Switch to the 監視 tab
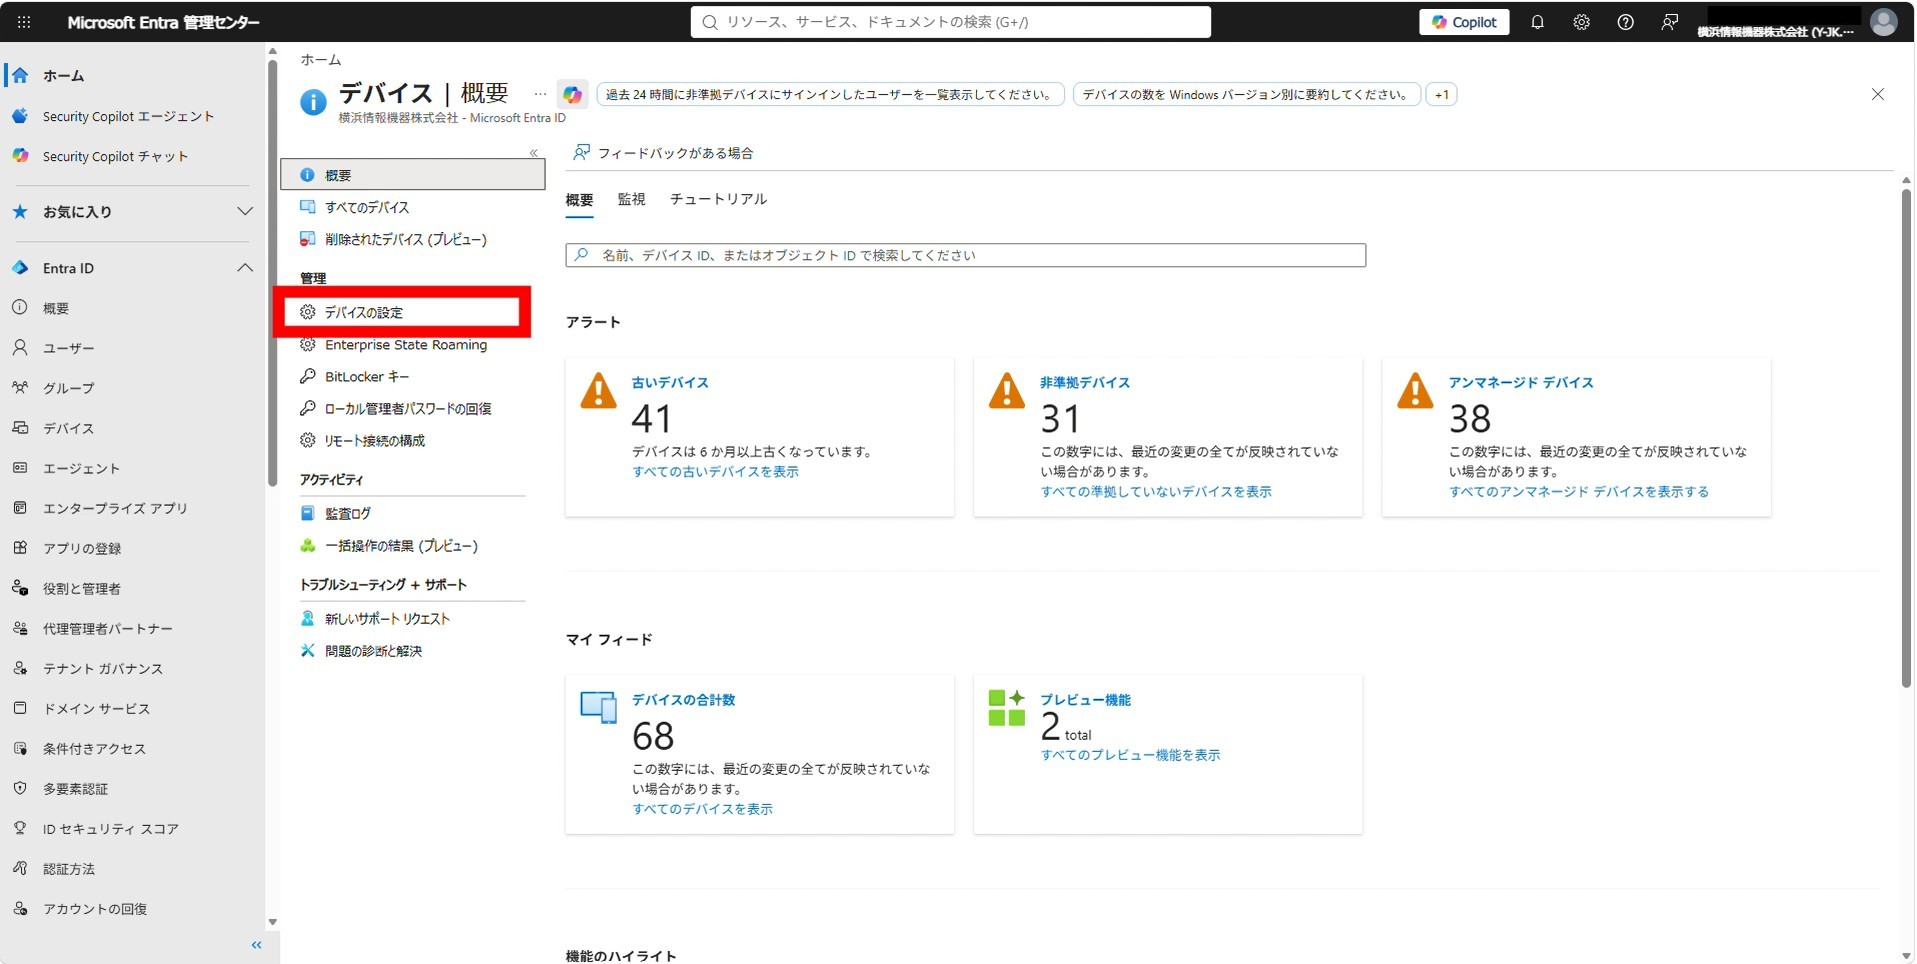 click(631, 199)
